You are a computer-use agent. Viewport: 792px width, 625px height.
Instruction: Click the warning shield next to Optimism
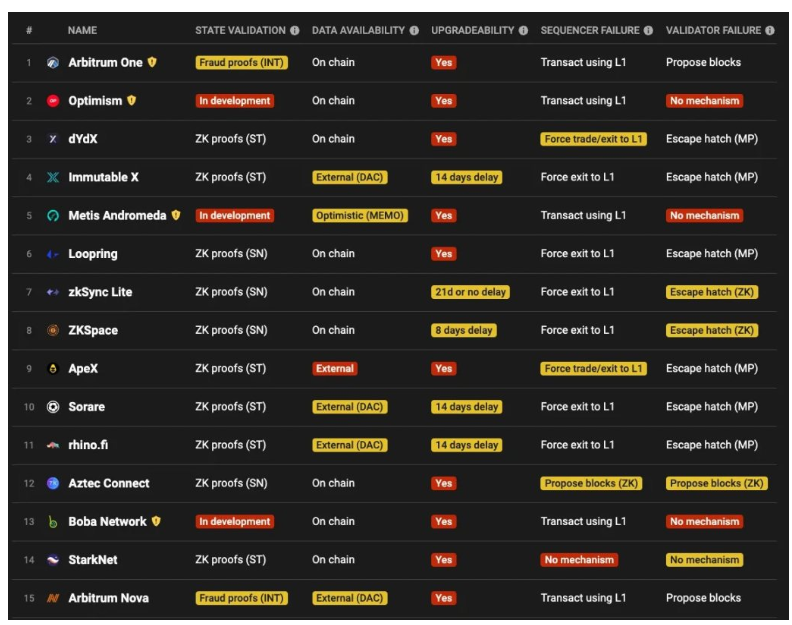(x=131, y=100)
